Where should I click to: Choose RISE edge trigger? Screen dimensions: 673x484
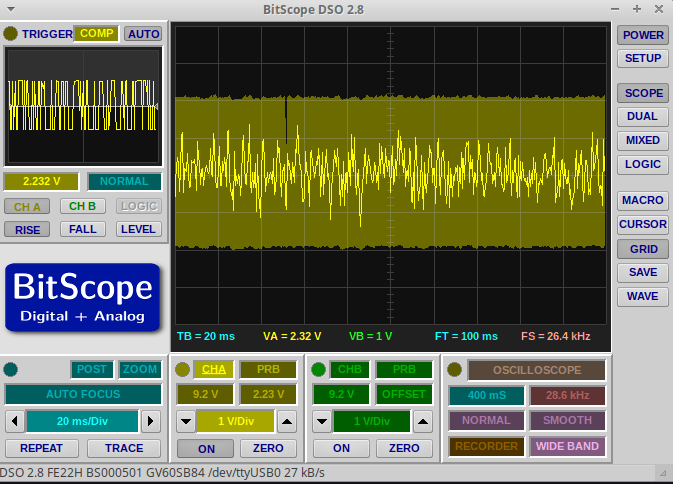coord(27,230)
